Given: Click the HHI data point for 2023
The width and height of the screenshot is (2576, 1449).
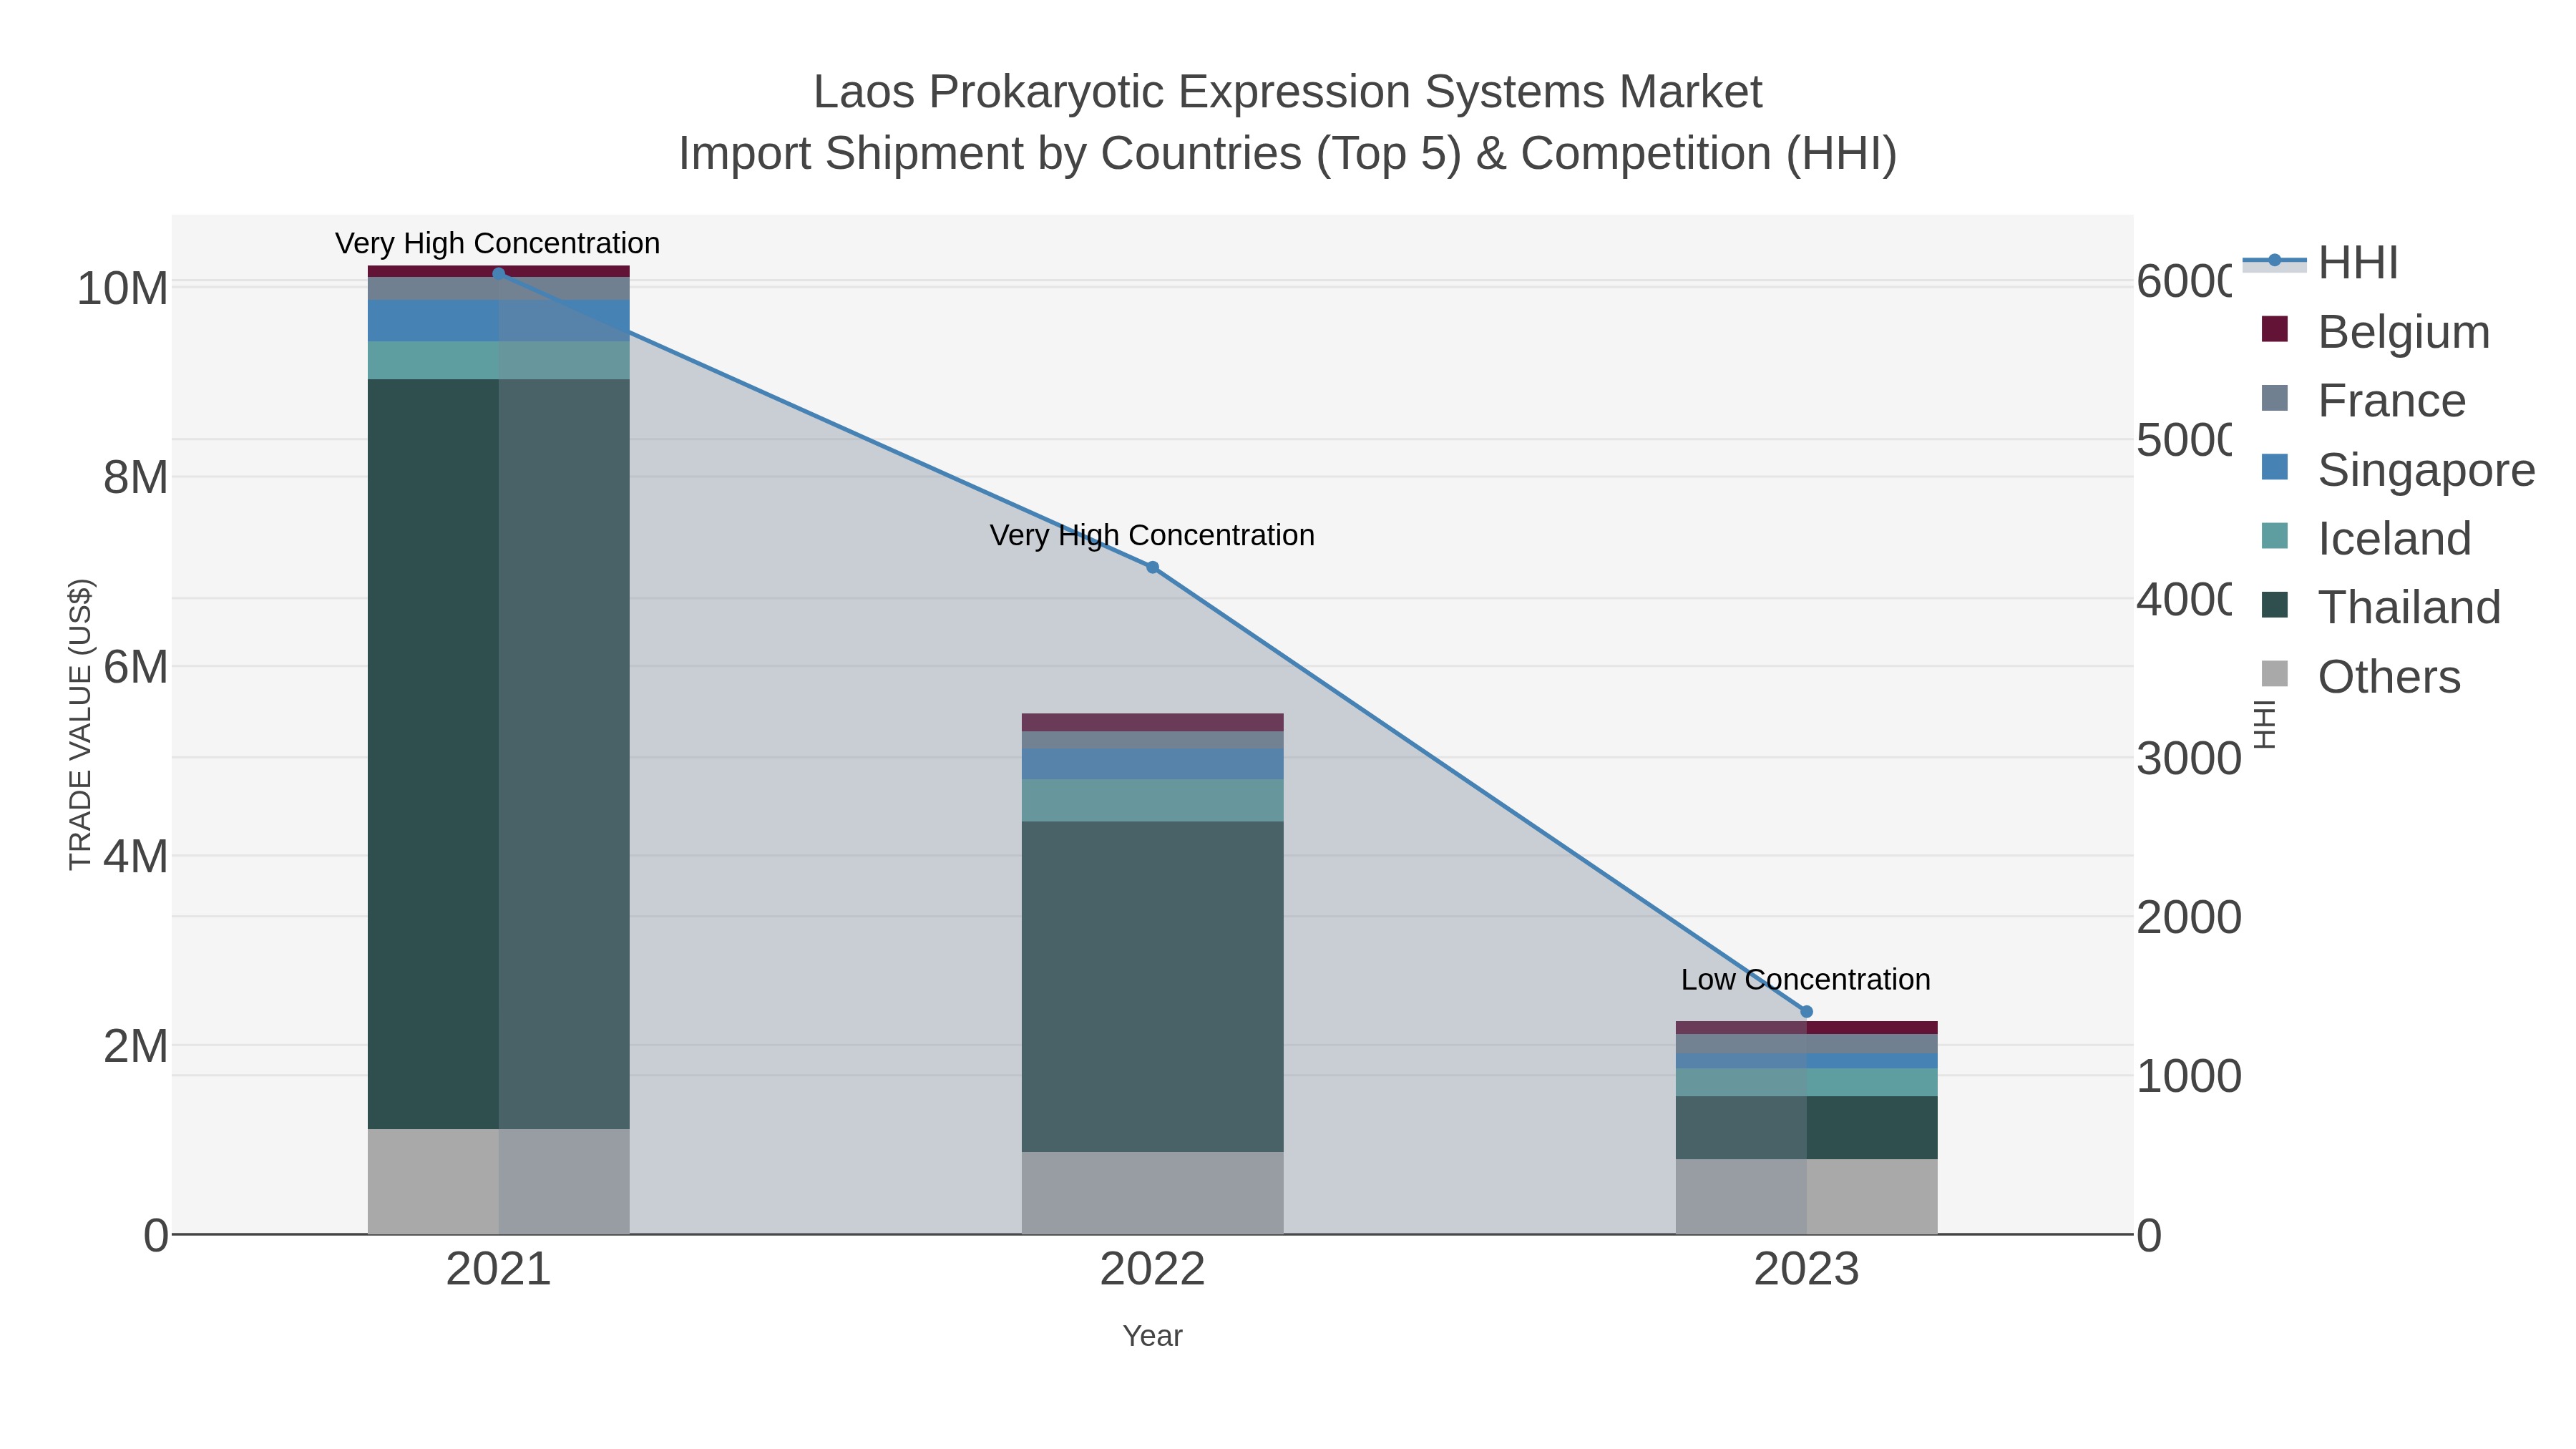Looking at the screenshot, I should pos(1806,1011).
